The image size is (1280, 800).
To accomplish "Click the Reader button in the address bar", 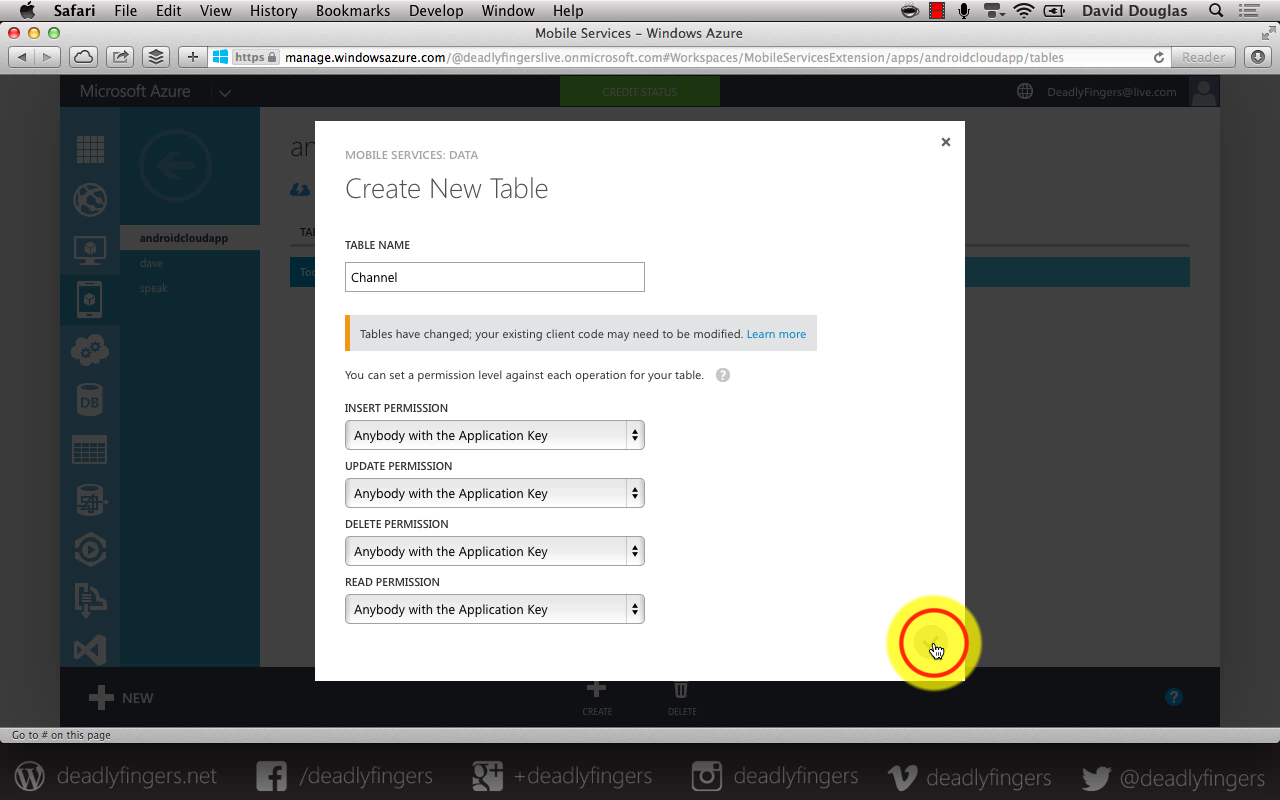I will click(x=1203, y=57).
